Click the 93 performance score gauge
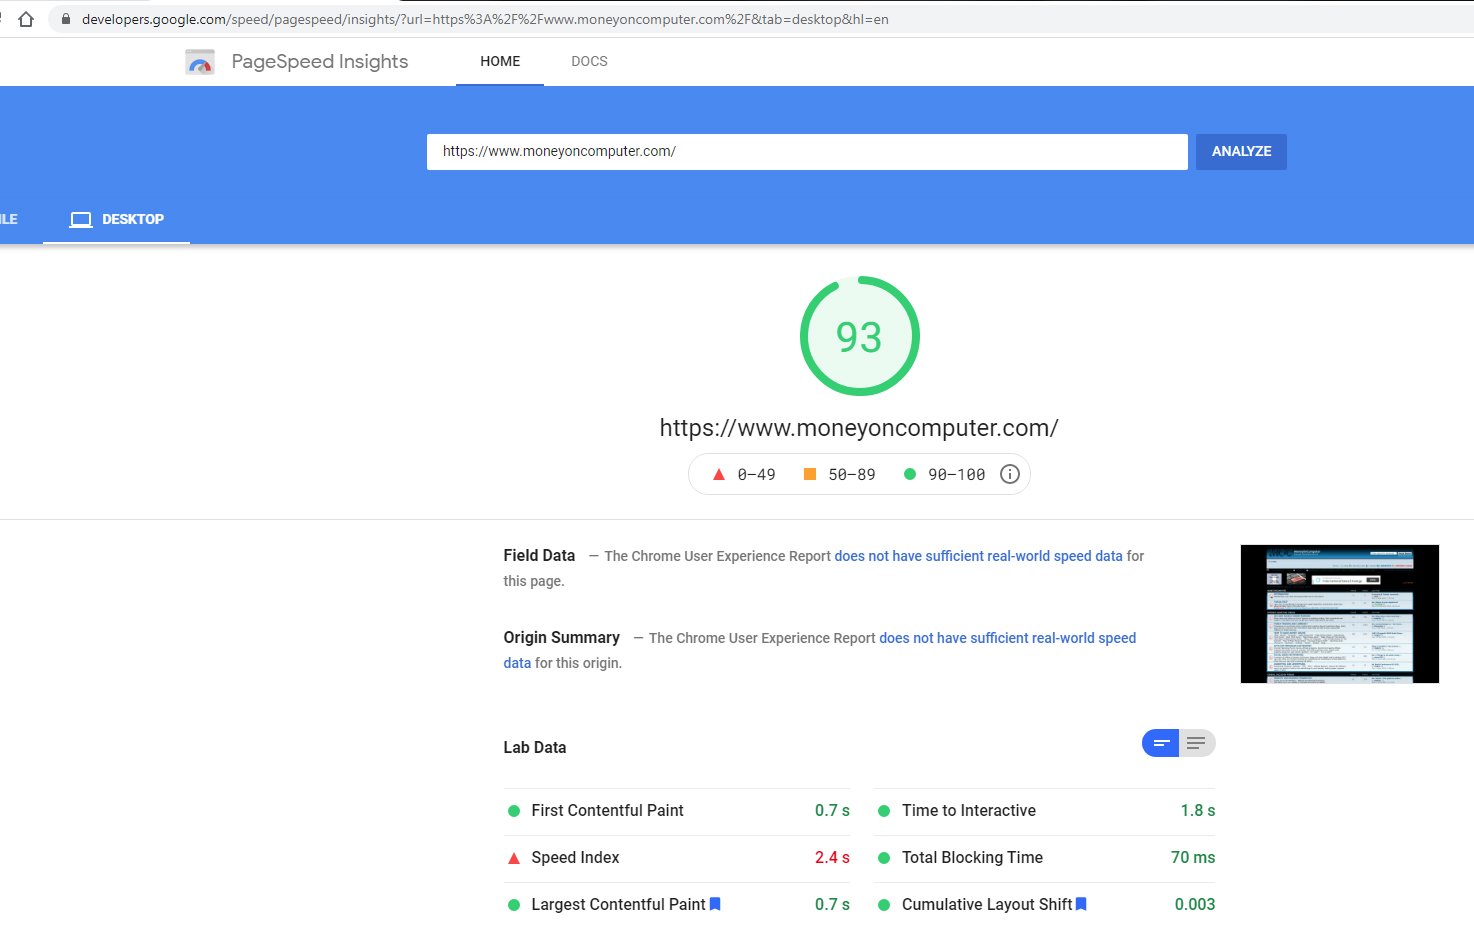The height and width of the screenshot is (926, 1474). click(859, 336)
